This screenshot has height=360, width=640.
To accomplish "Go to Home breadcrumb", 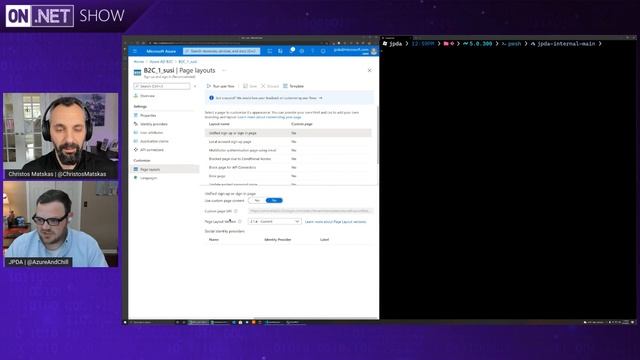I will click(139, 62).
